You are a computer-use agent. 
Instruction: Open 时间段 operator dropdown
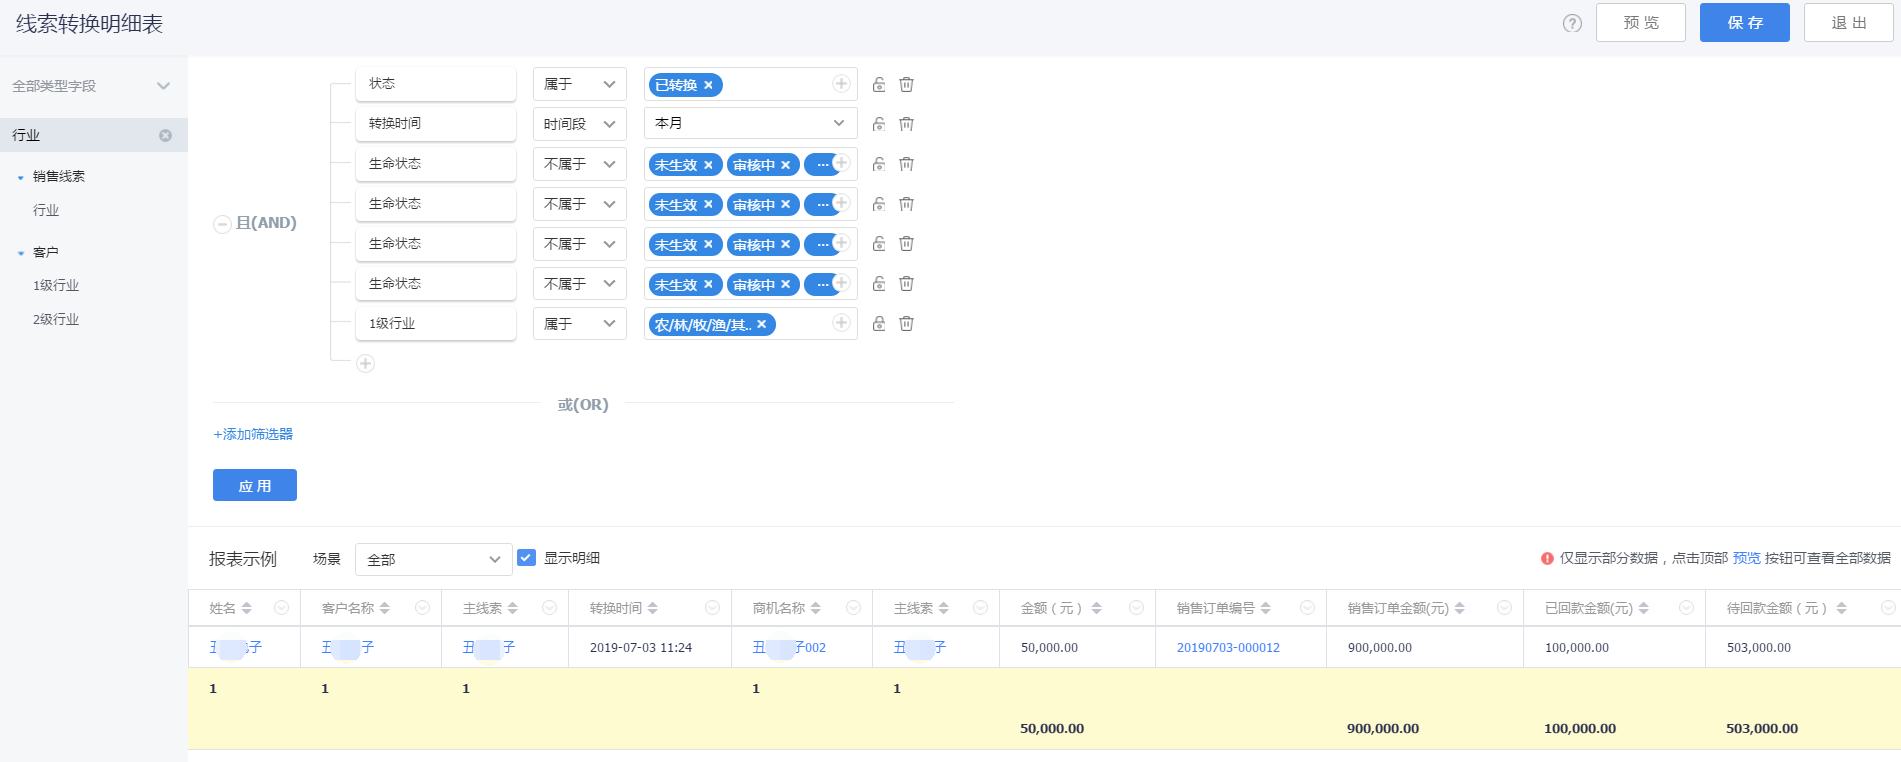[x=580, y=124]
